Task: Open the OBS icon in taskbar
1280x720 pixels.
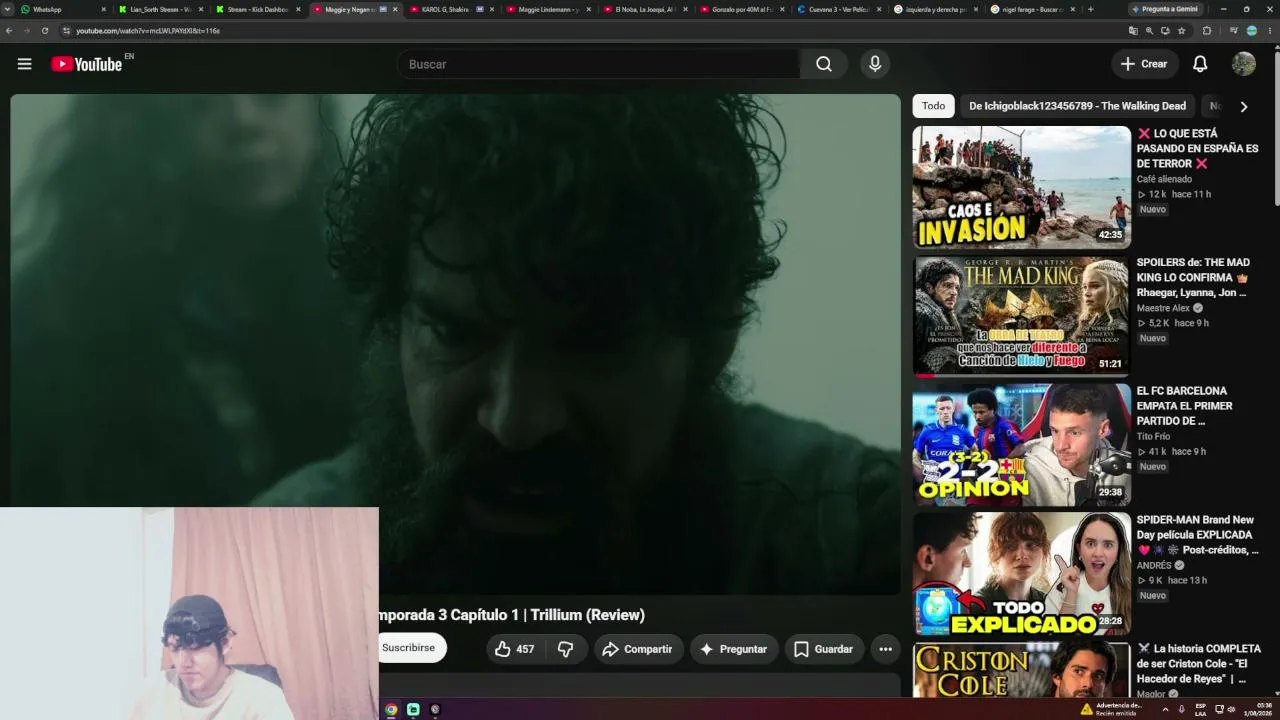Action: click(435, 709)
